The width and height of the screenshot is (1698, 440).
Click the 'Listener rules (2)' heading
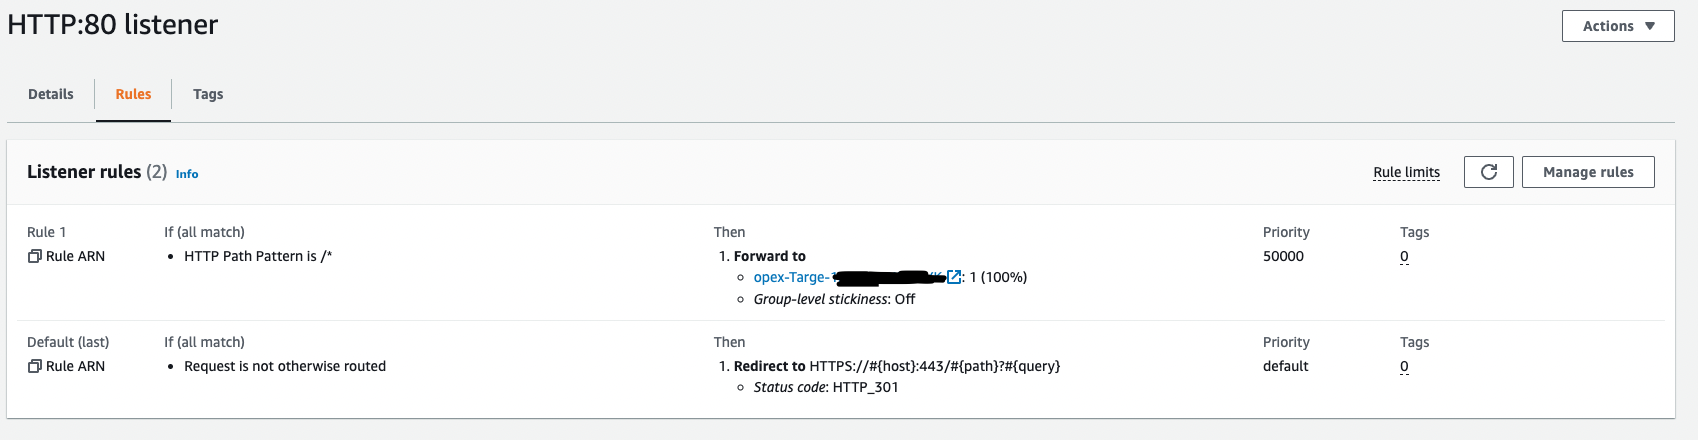(97, 172)
